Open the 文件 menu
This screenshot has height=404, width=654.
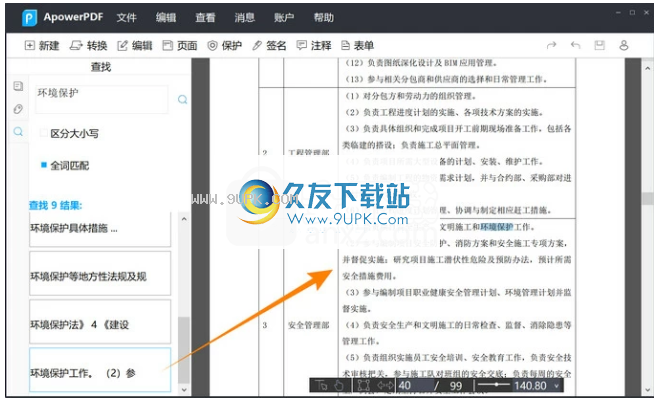pos(126,18)
